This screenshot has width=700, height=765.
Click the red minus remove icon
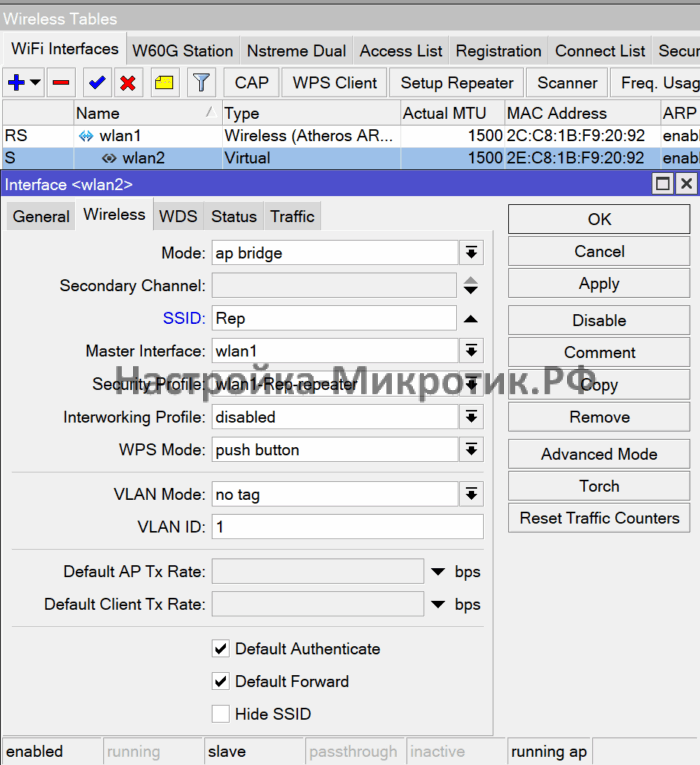pyautogui.click(x=61, y=82)
